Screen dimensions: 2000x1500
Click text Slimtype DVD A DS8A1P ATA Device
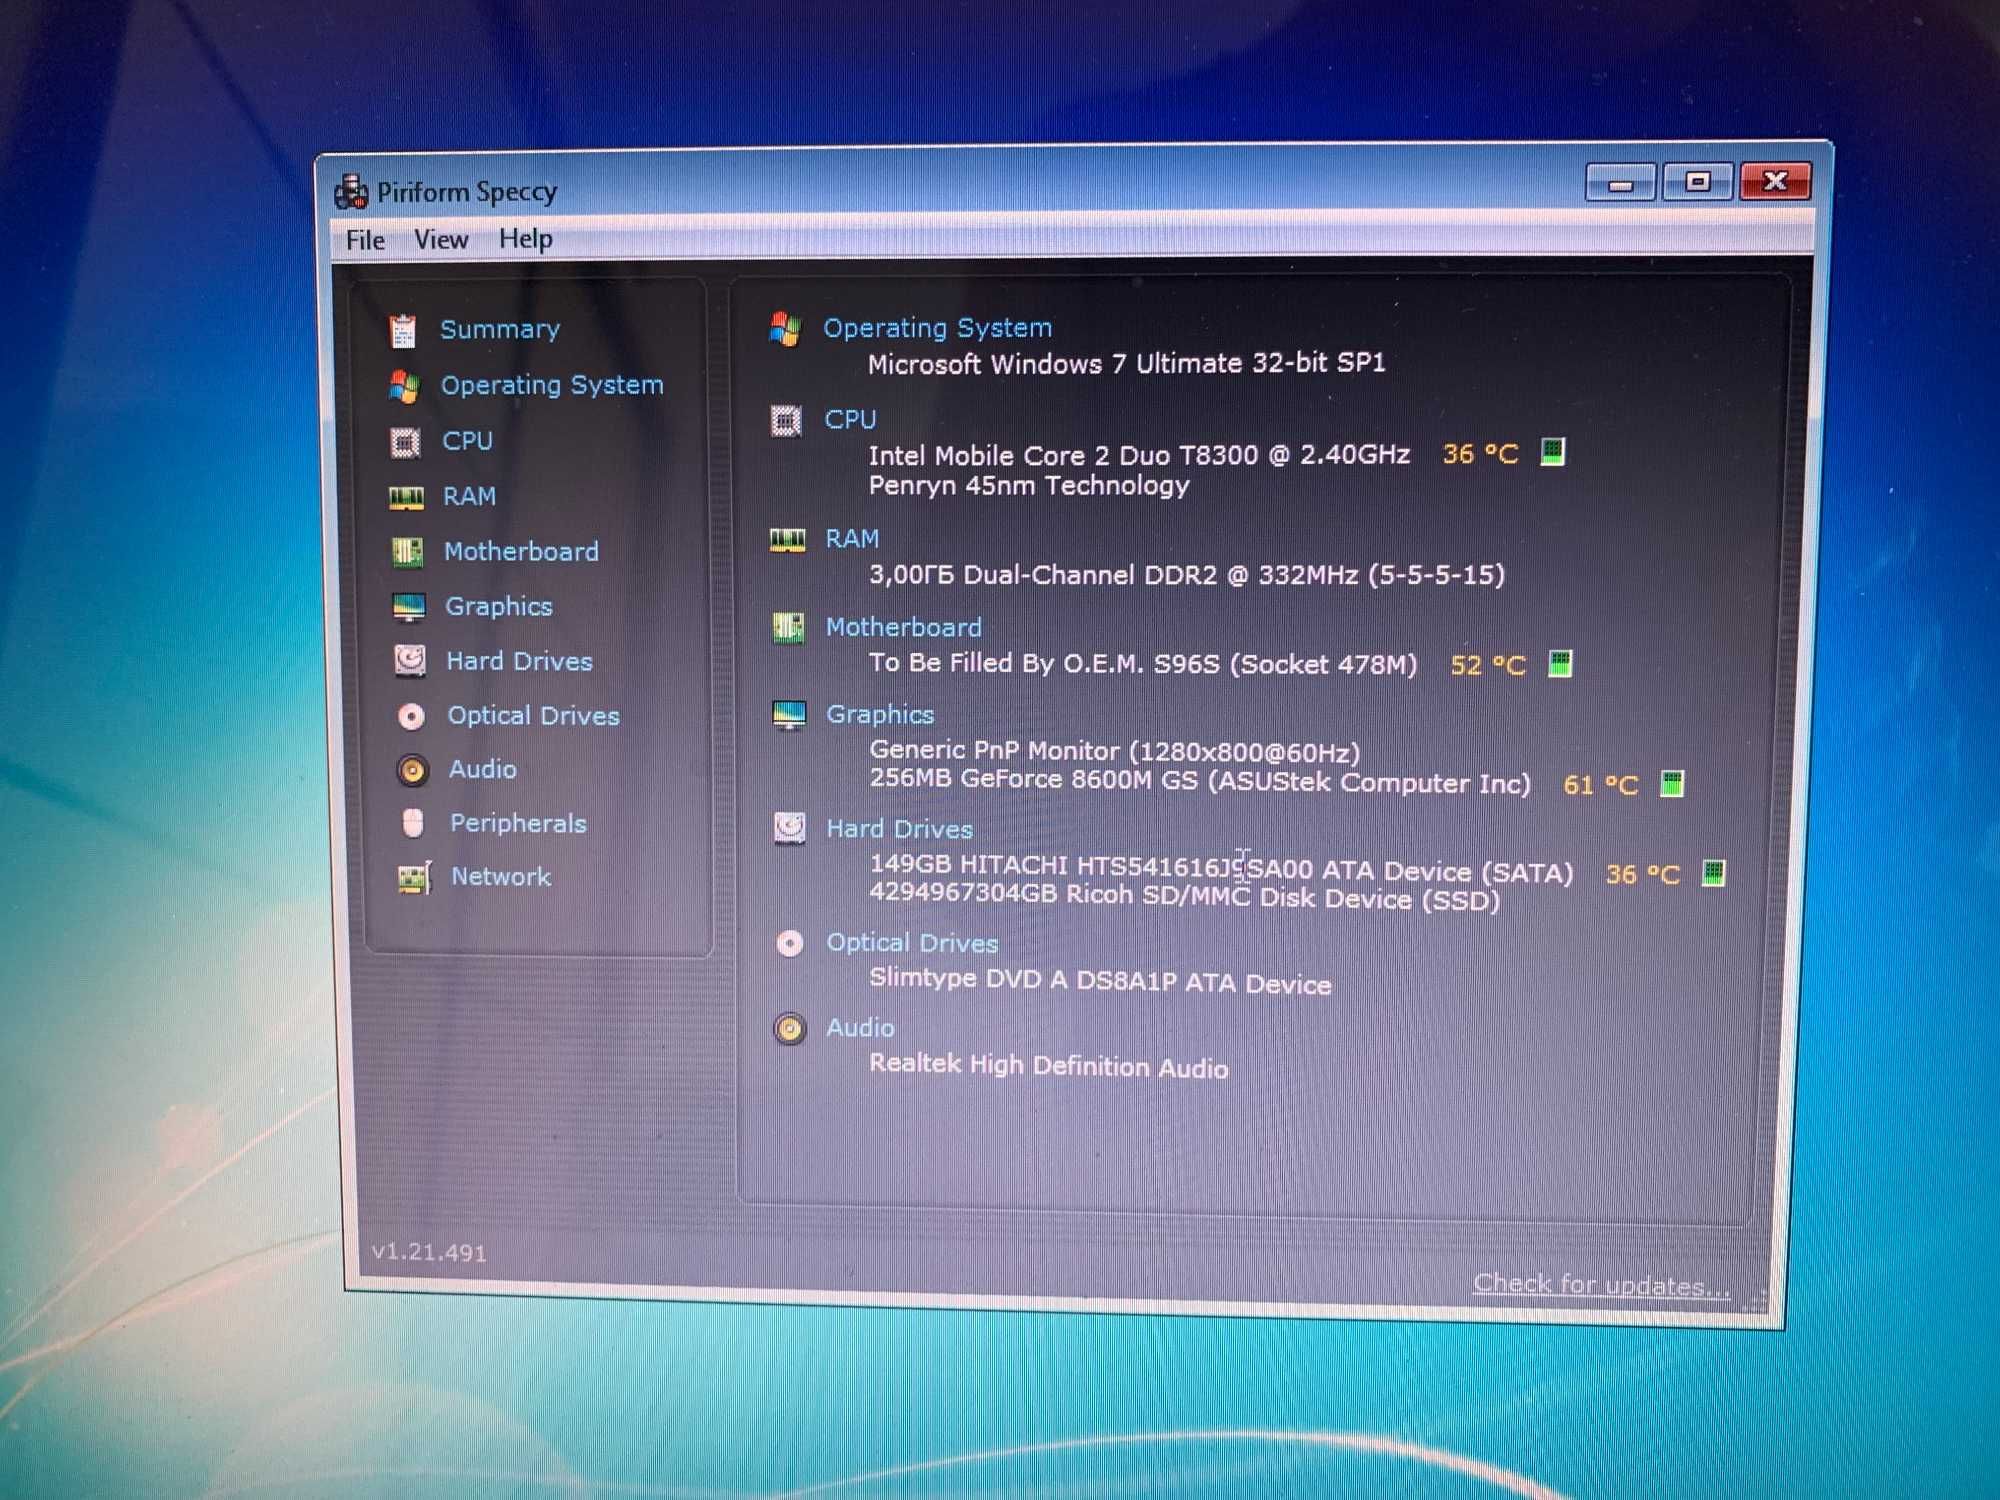(x=1100, y=980)
